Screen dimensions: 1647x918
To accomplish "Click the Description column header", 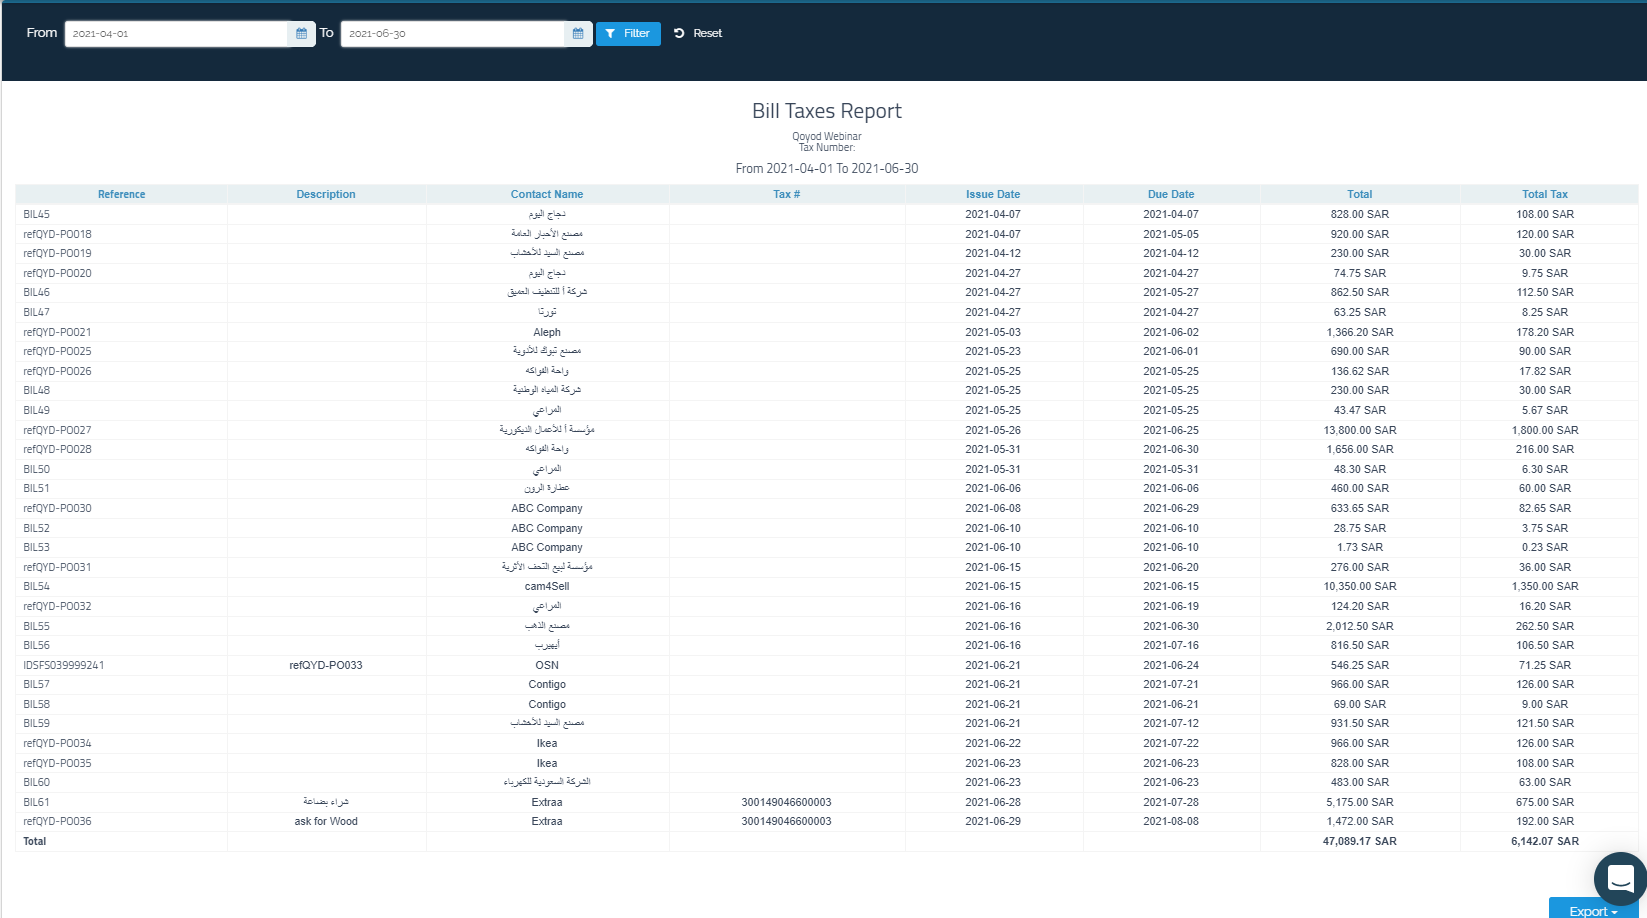I will (x=325, y=195).
